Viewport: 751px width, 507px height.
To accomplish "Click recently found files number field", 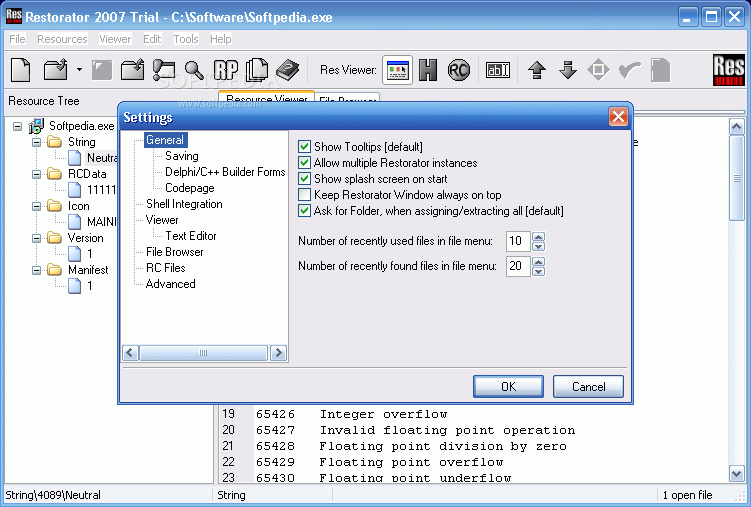I will pos(518,266).
